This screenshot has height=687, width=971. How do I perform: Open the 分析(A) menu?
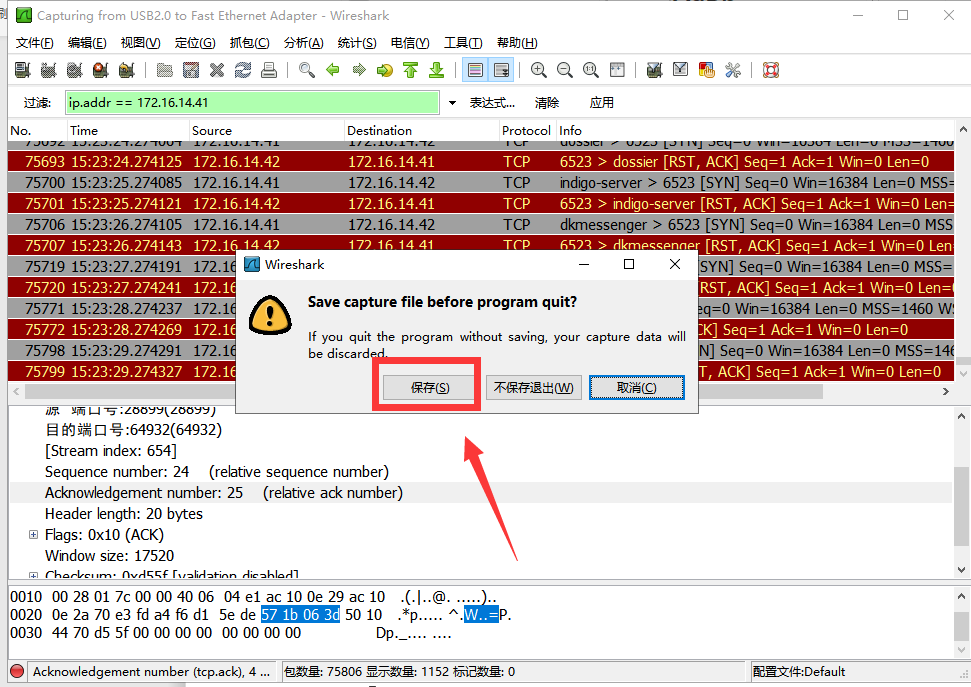303,43
